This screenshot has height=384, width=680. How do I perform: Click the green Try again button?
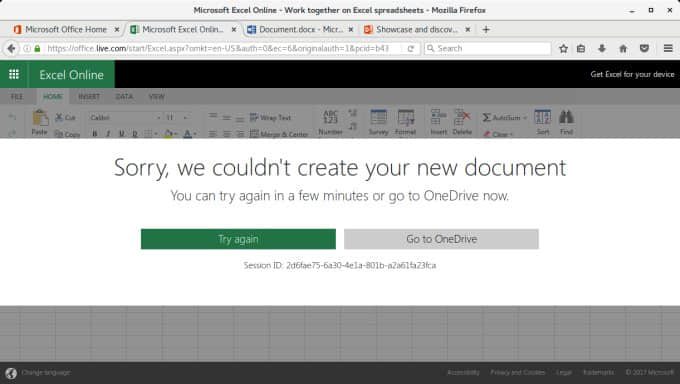pos(238,239)
